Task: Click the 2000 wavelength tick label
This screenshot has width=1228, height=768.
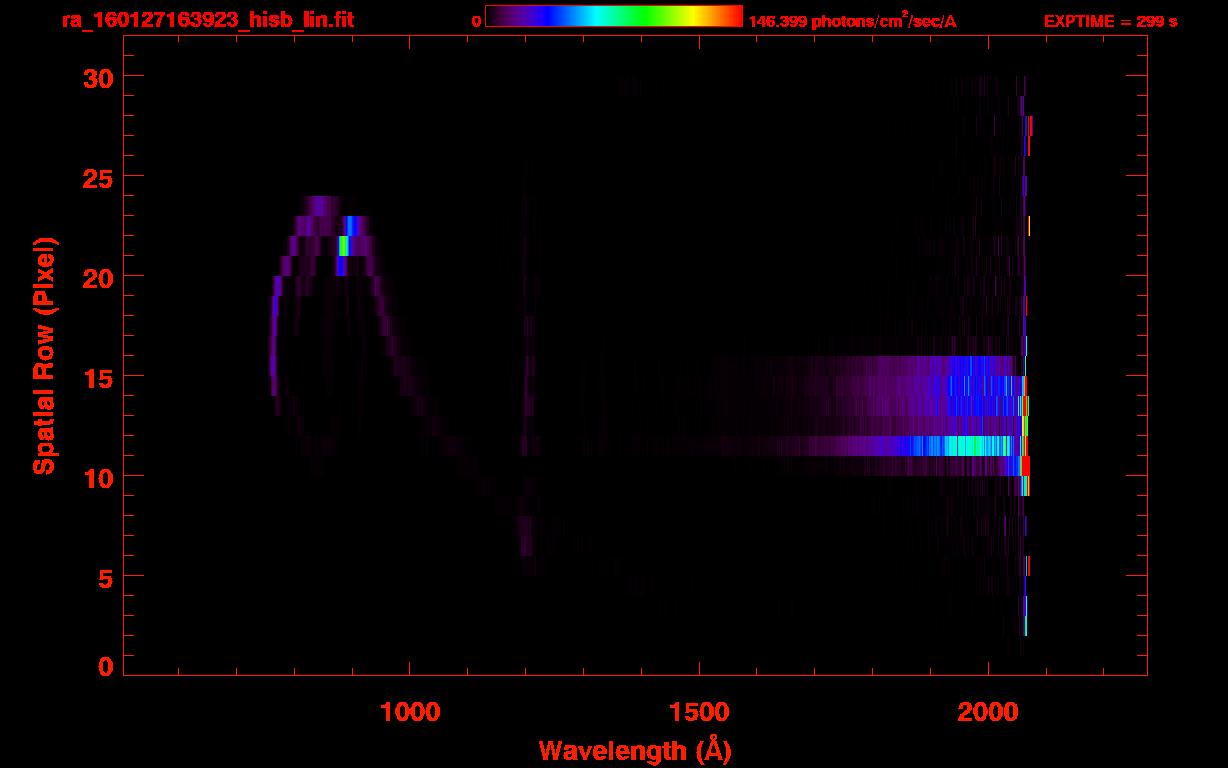Action: pos(988,711)
